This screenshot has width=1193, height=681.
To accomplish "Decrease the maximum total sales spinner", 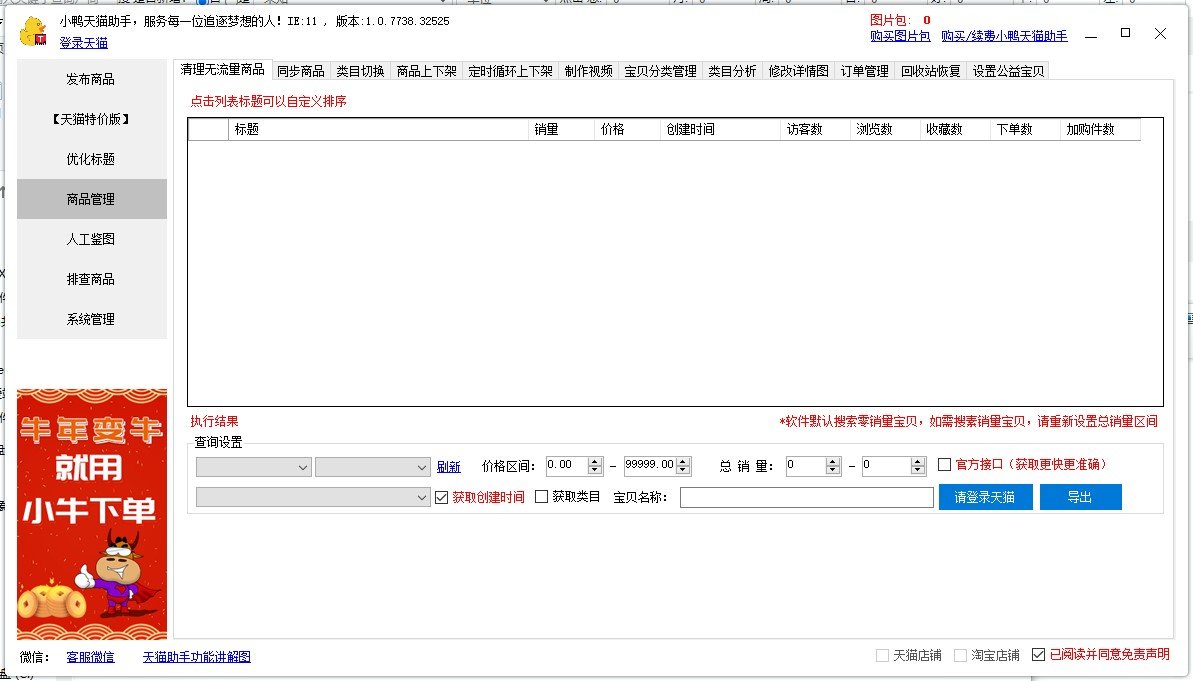I will [918, 471].
